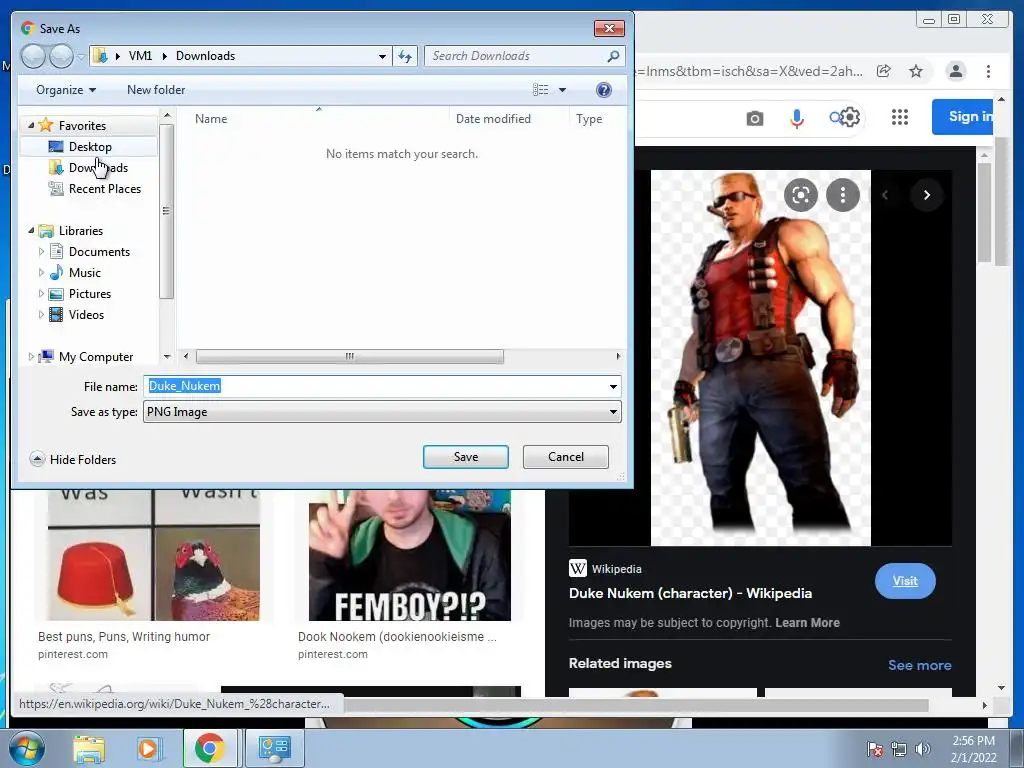Select Desktop under Favorites
Viewport: 1024px width, 768px height.
90,147
